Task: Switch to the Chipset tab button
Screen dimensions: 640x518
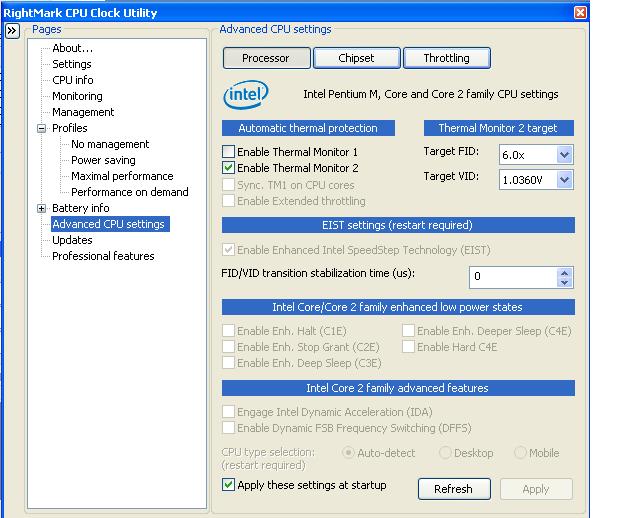Action: [x=356, y=58]
